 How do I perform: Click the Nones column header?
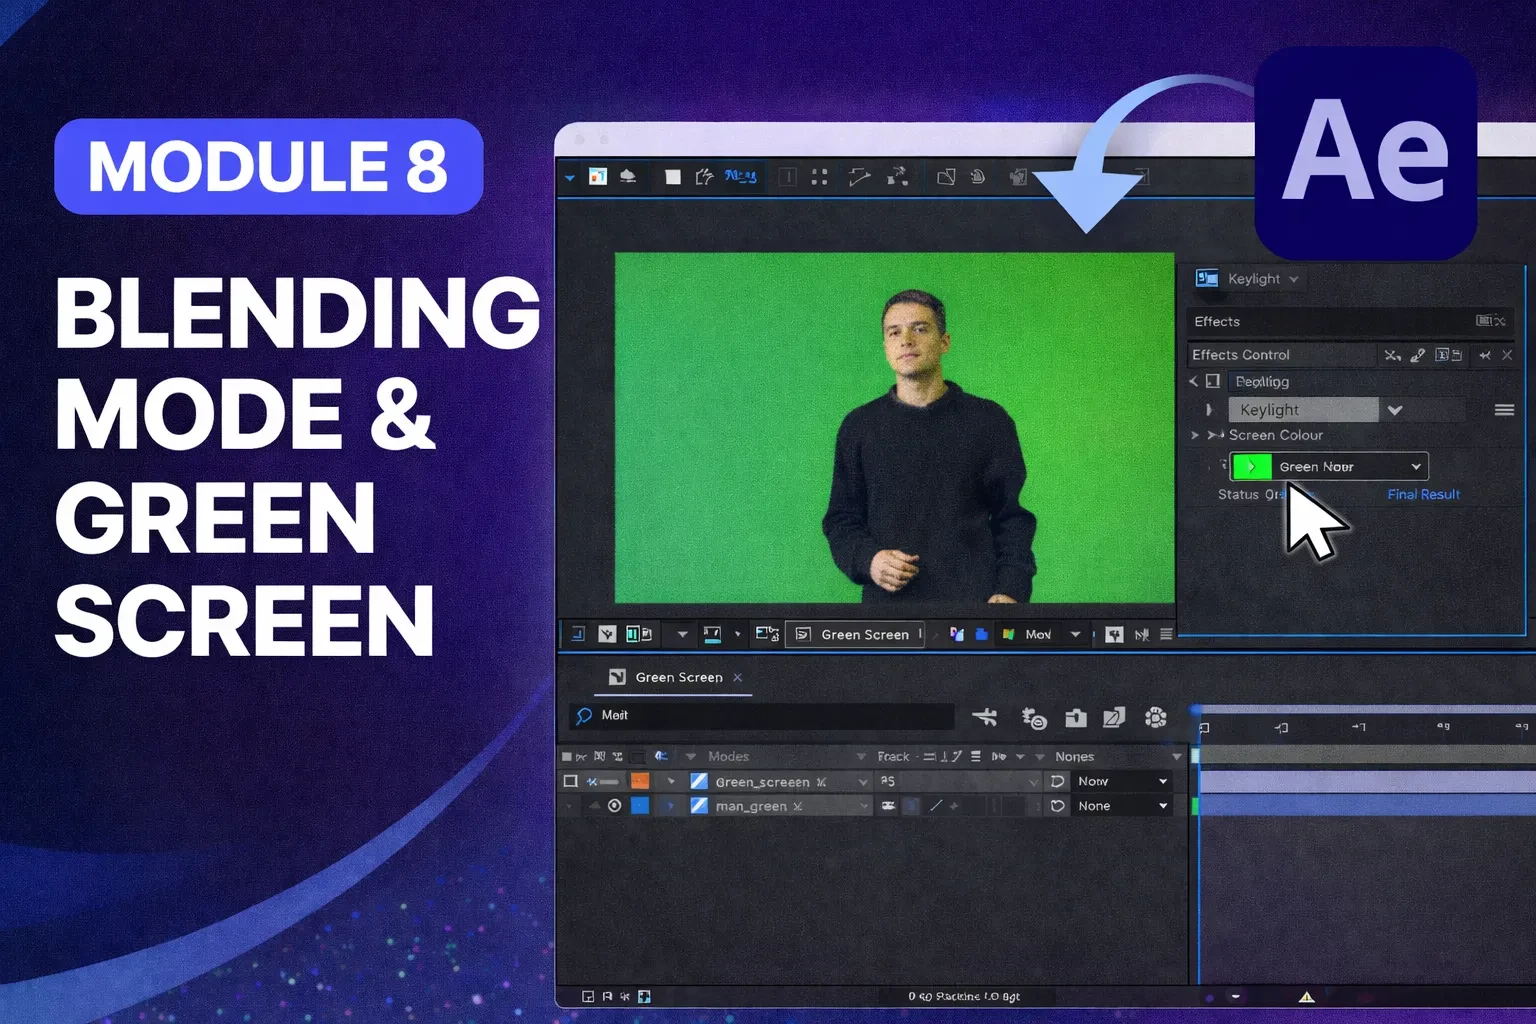(x=1074, y=757)
